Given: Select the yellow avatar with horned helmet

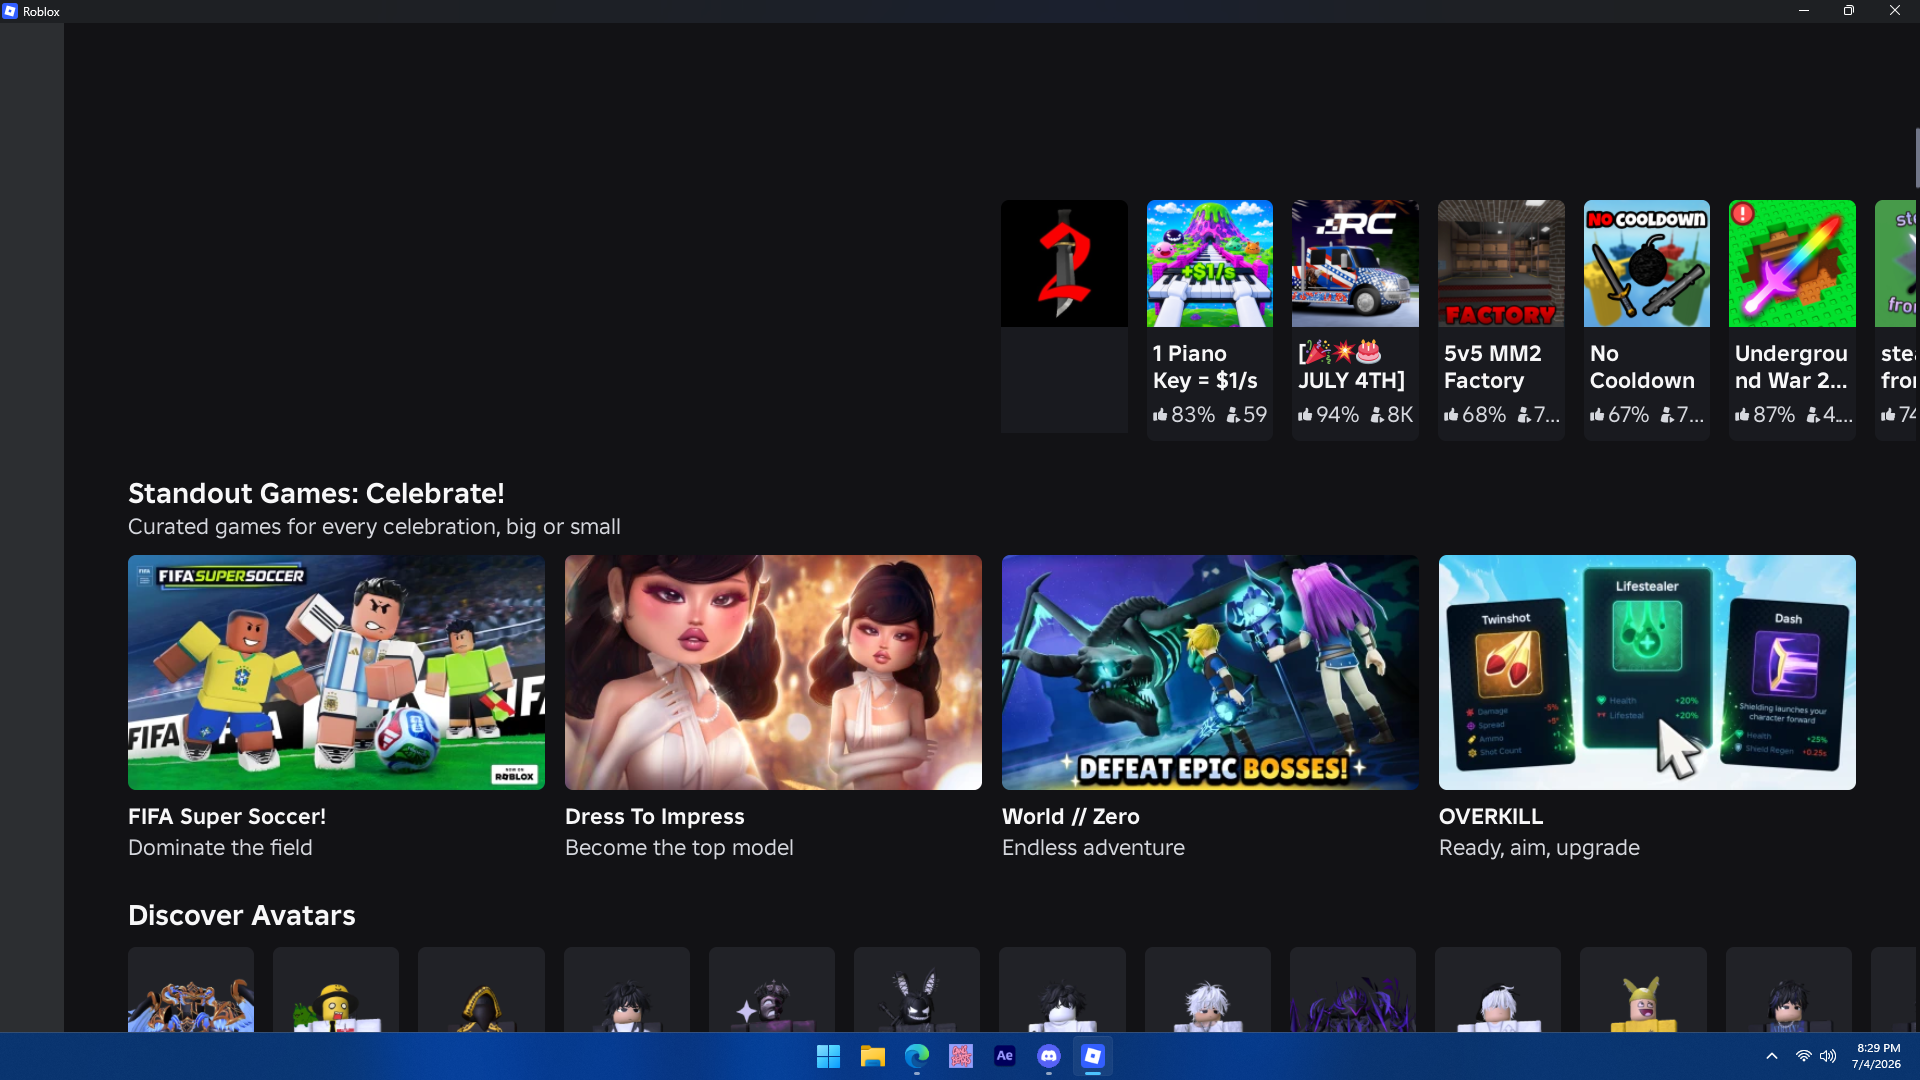Looking at the screenshot, I should pyautogui.click(x=1643, y=990).
